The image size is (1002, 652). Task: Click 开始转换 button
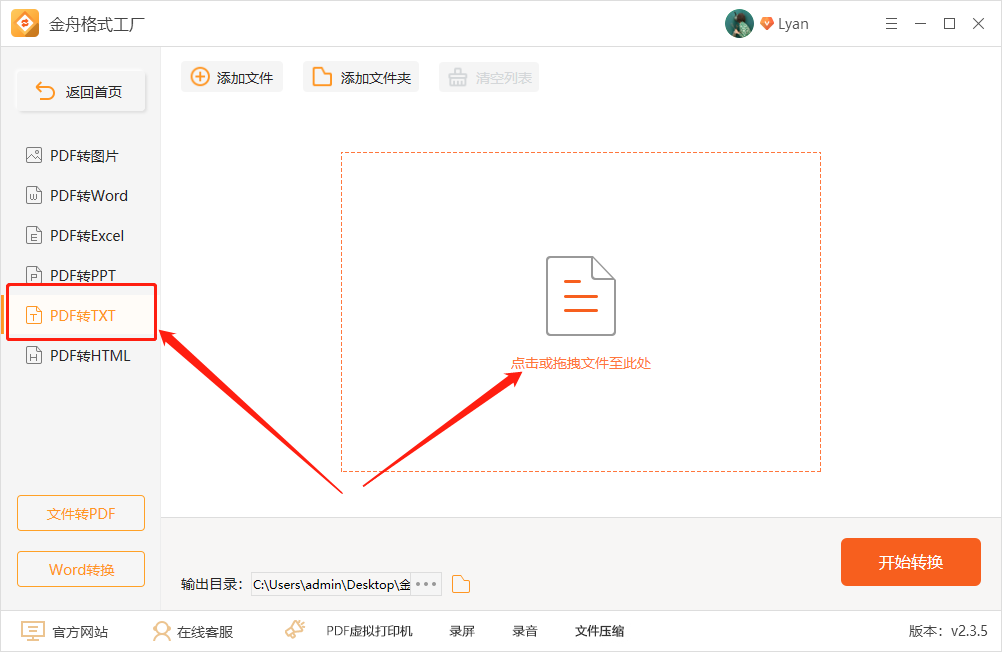point(911,562)
